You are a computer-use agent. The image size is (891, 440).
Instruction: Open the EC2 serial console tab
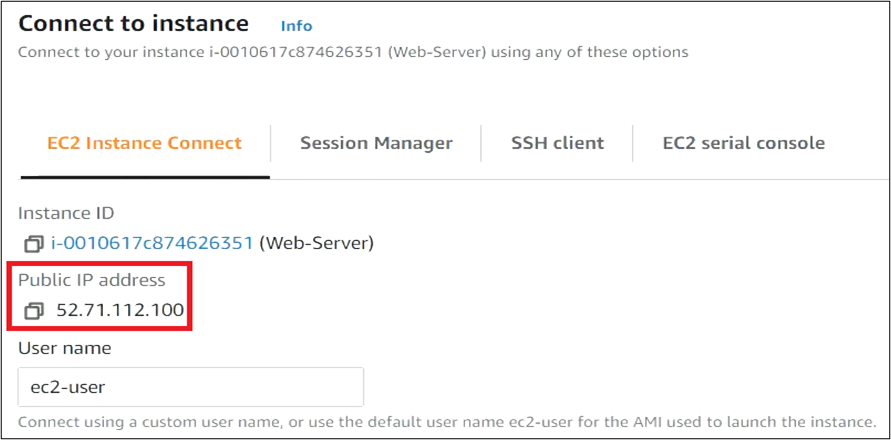coord(743,143)
